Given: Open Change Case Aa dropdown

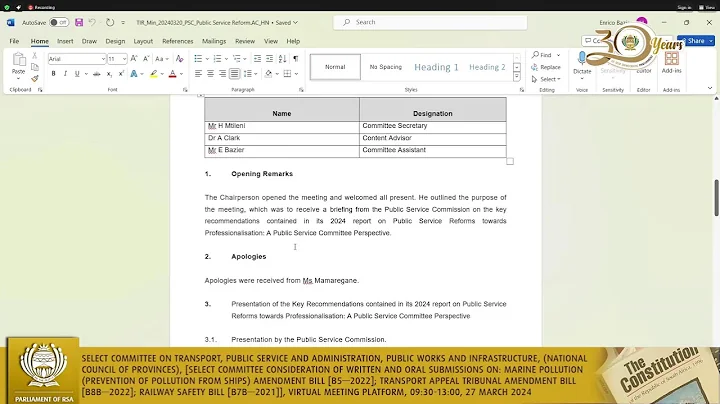Looking at the screenshot, I should pyautogui.click(x=162, y=59).
